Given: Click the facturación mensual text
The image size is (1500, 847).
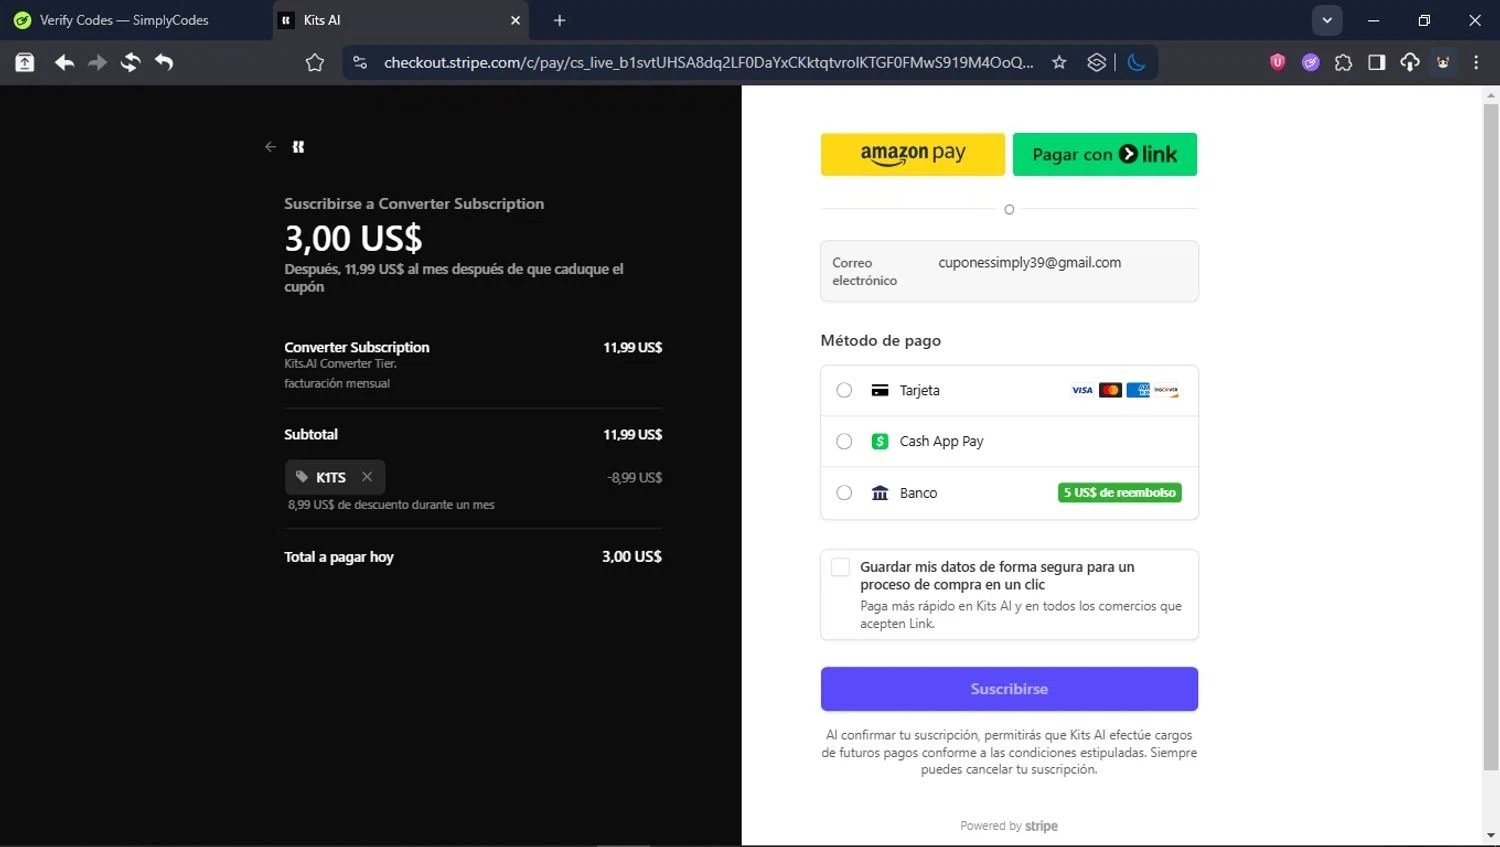Looking at the screenshot, I should pos(337,383).
